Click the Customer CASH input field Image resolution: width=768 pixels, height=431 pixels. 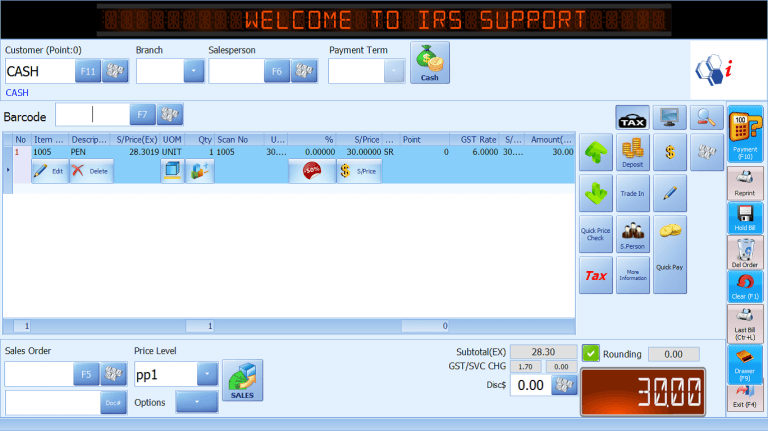point(40,71)
